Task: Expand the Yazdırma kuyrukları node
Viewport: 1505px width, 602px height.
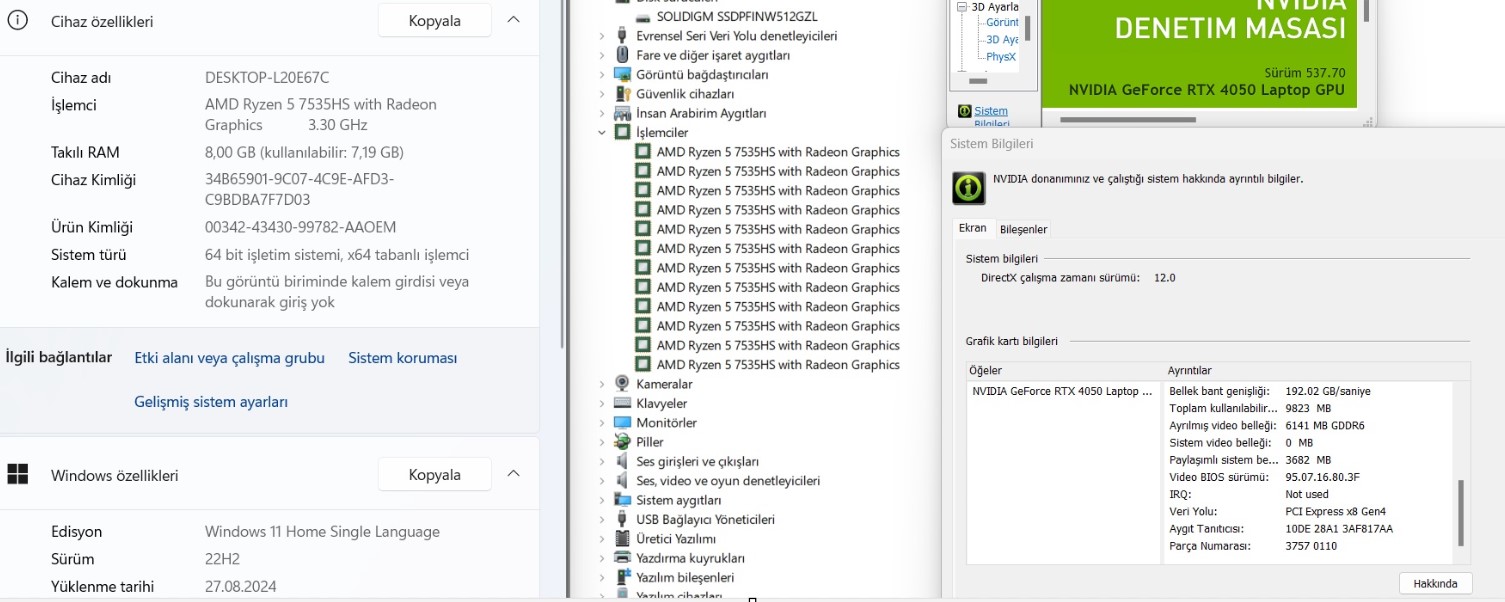Action: [602, 558]
